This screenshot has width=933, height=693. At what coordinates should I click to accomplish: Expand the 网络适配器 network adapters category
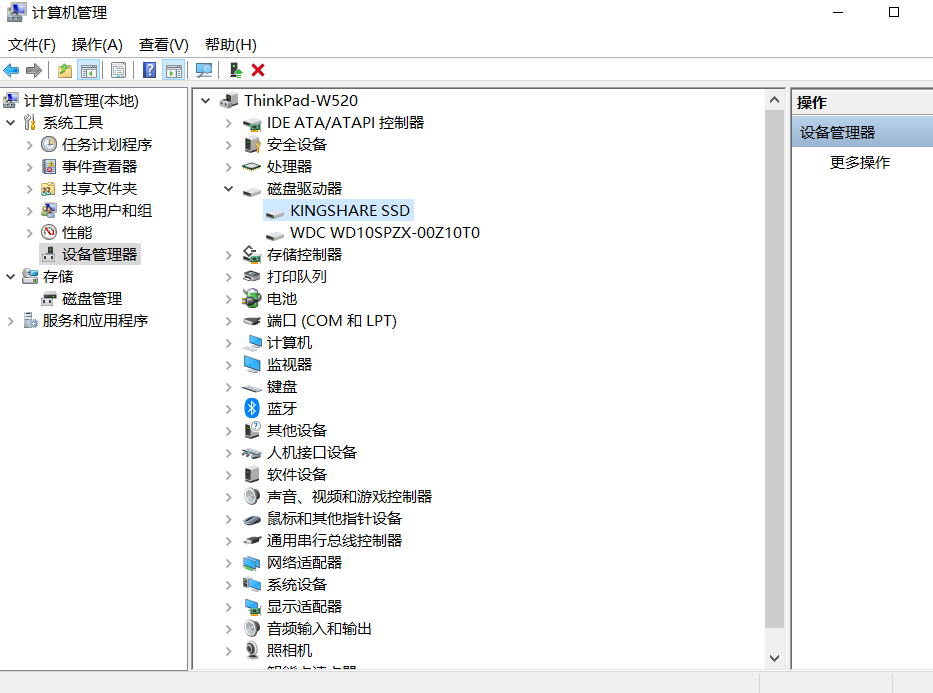pyautogui.click(x=229, y=563)
